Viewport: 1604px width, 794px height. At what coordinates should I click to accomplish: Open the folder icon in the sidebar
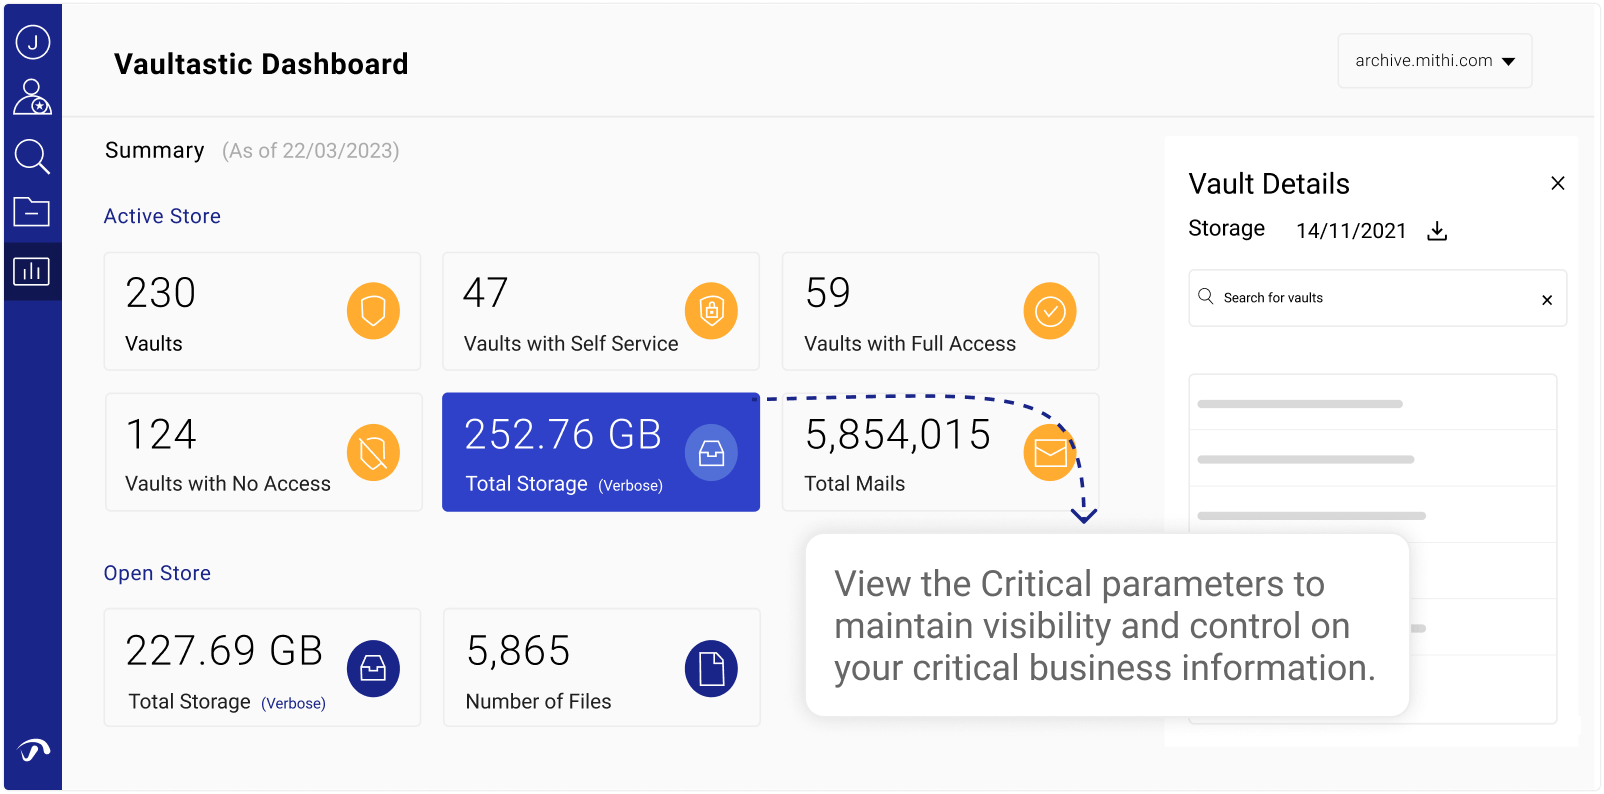(x=32, y=212)
